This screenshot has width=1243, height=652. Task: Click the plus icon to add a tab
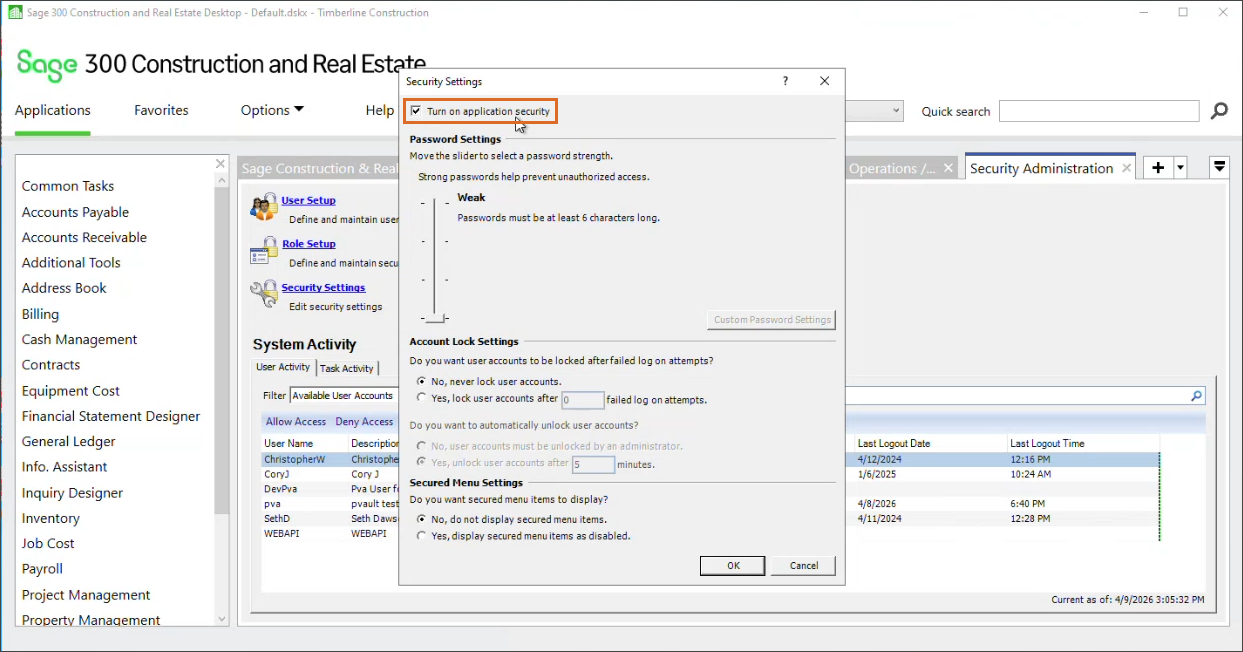coord(1158,168)
